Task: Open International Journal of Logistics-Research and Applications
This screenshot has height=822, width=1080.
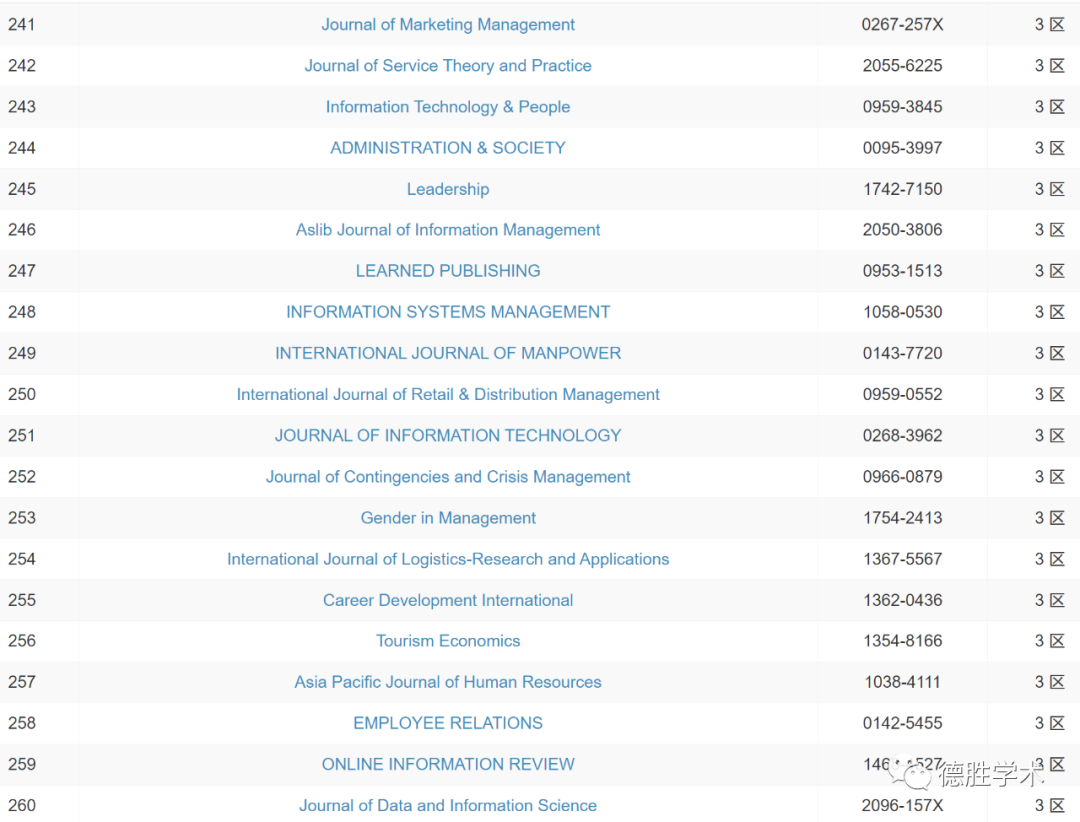Action: pyautogui.click(x=448, y=559)
